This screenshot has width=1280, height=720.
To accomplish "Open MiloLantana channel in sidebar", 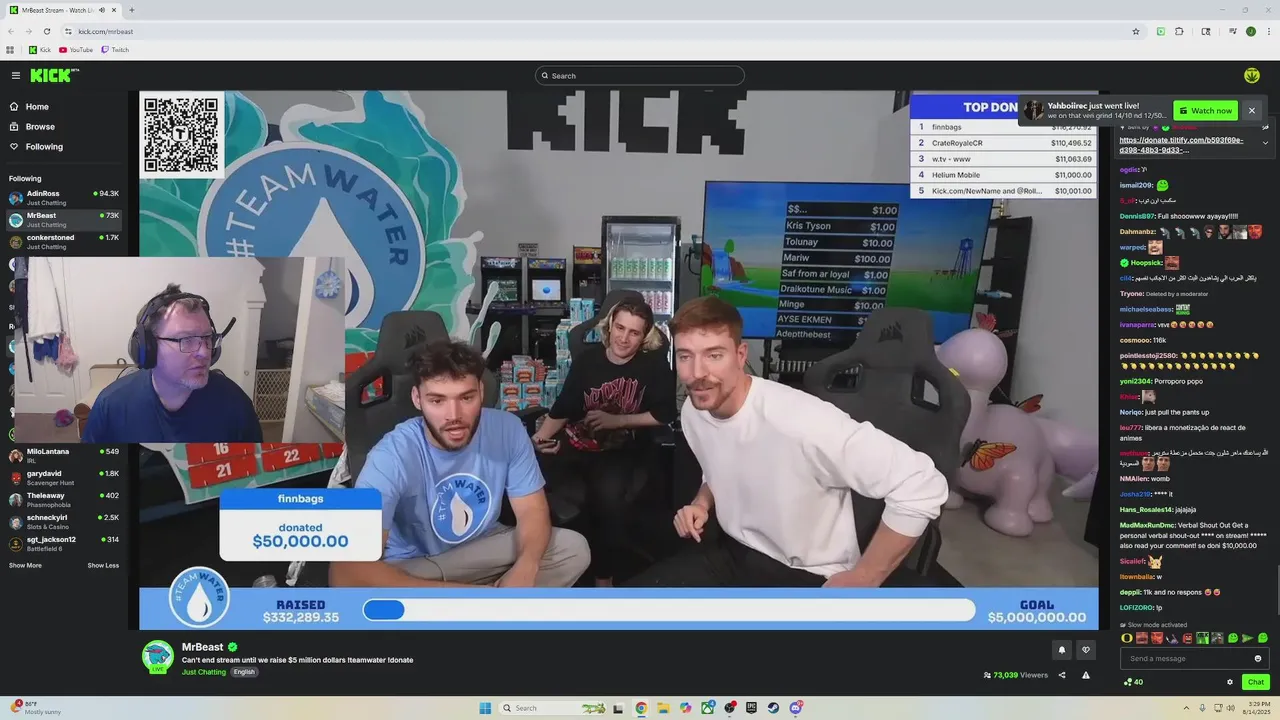I will (x=64, y=455).
